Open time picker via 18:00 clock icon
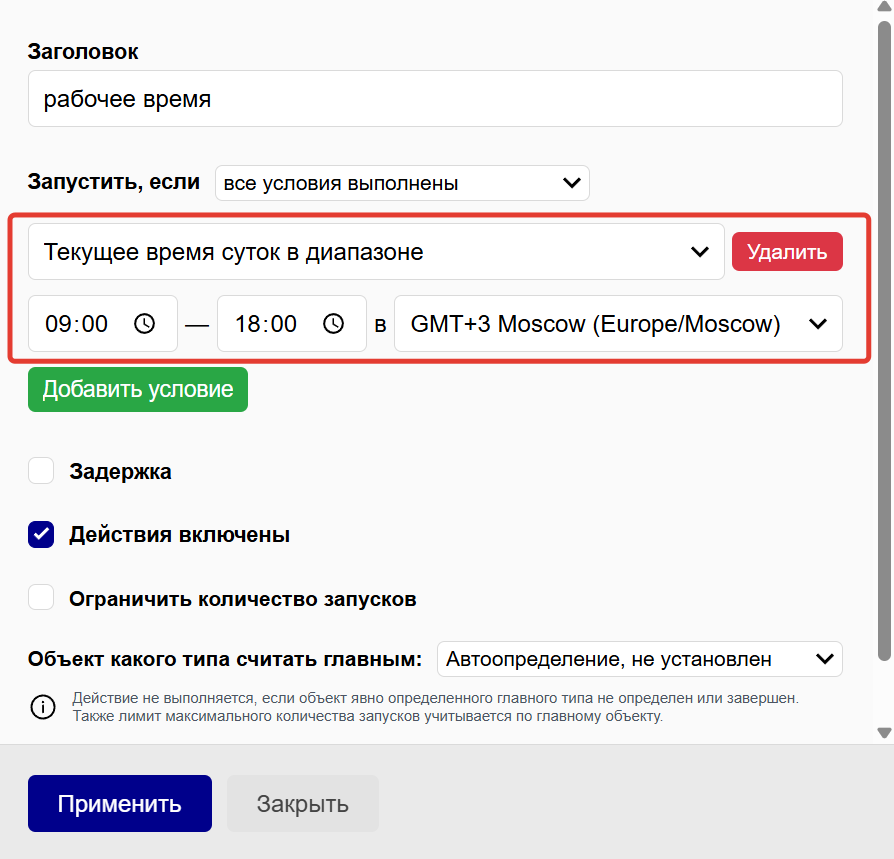The width and height of the screenshot is (894, 859). (334, 324)
